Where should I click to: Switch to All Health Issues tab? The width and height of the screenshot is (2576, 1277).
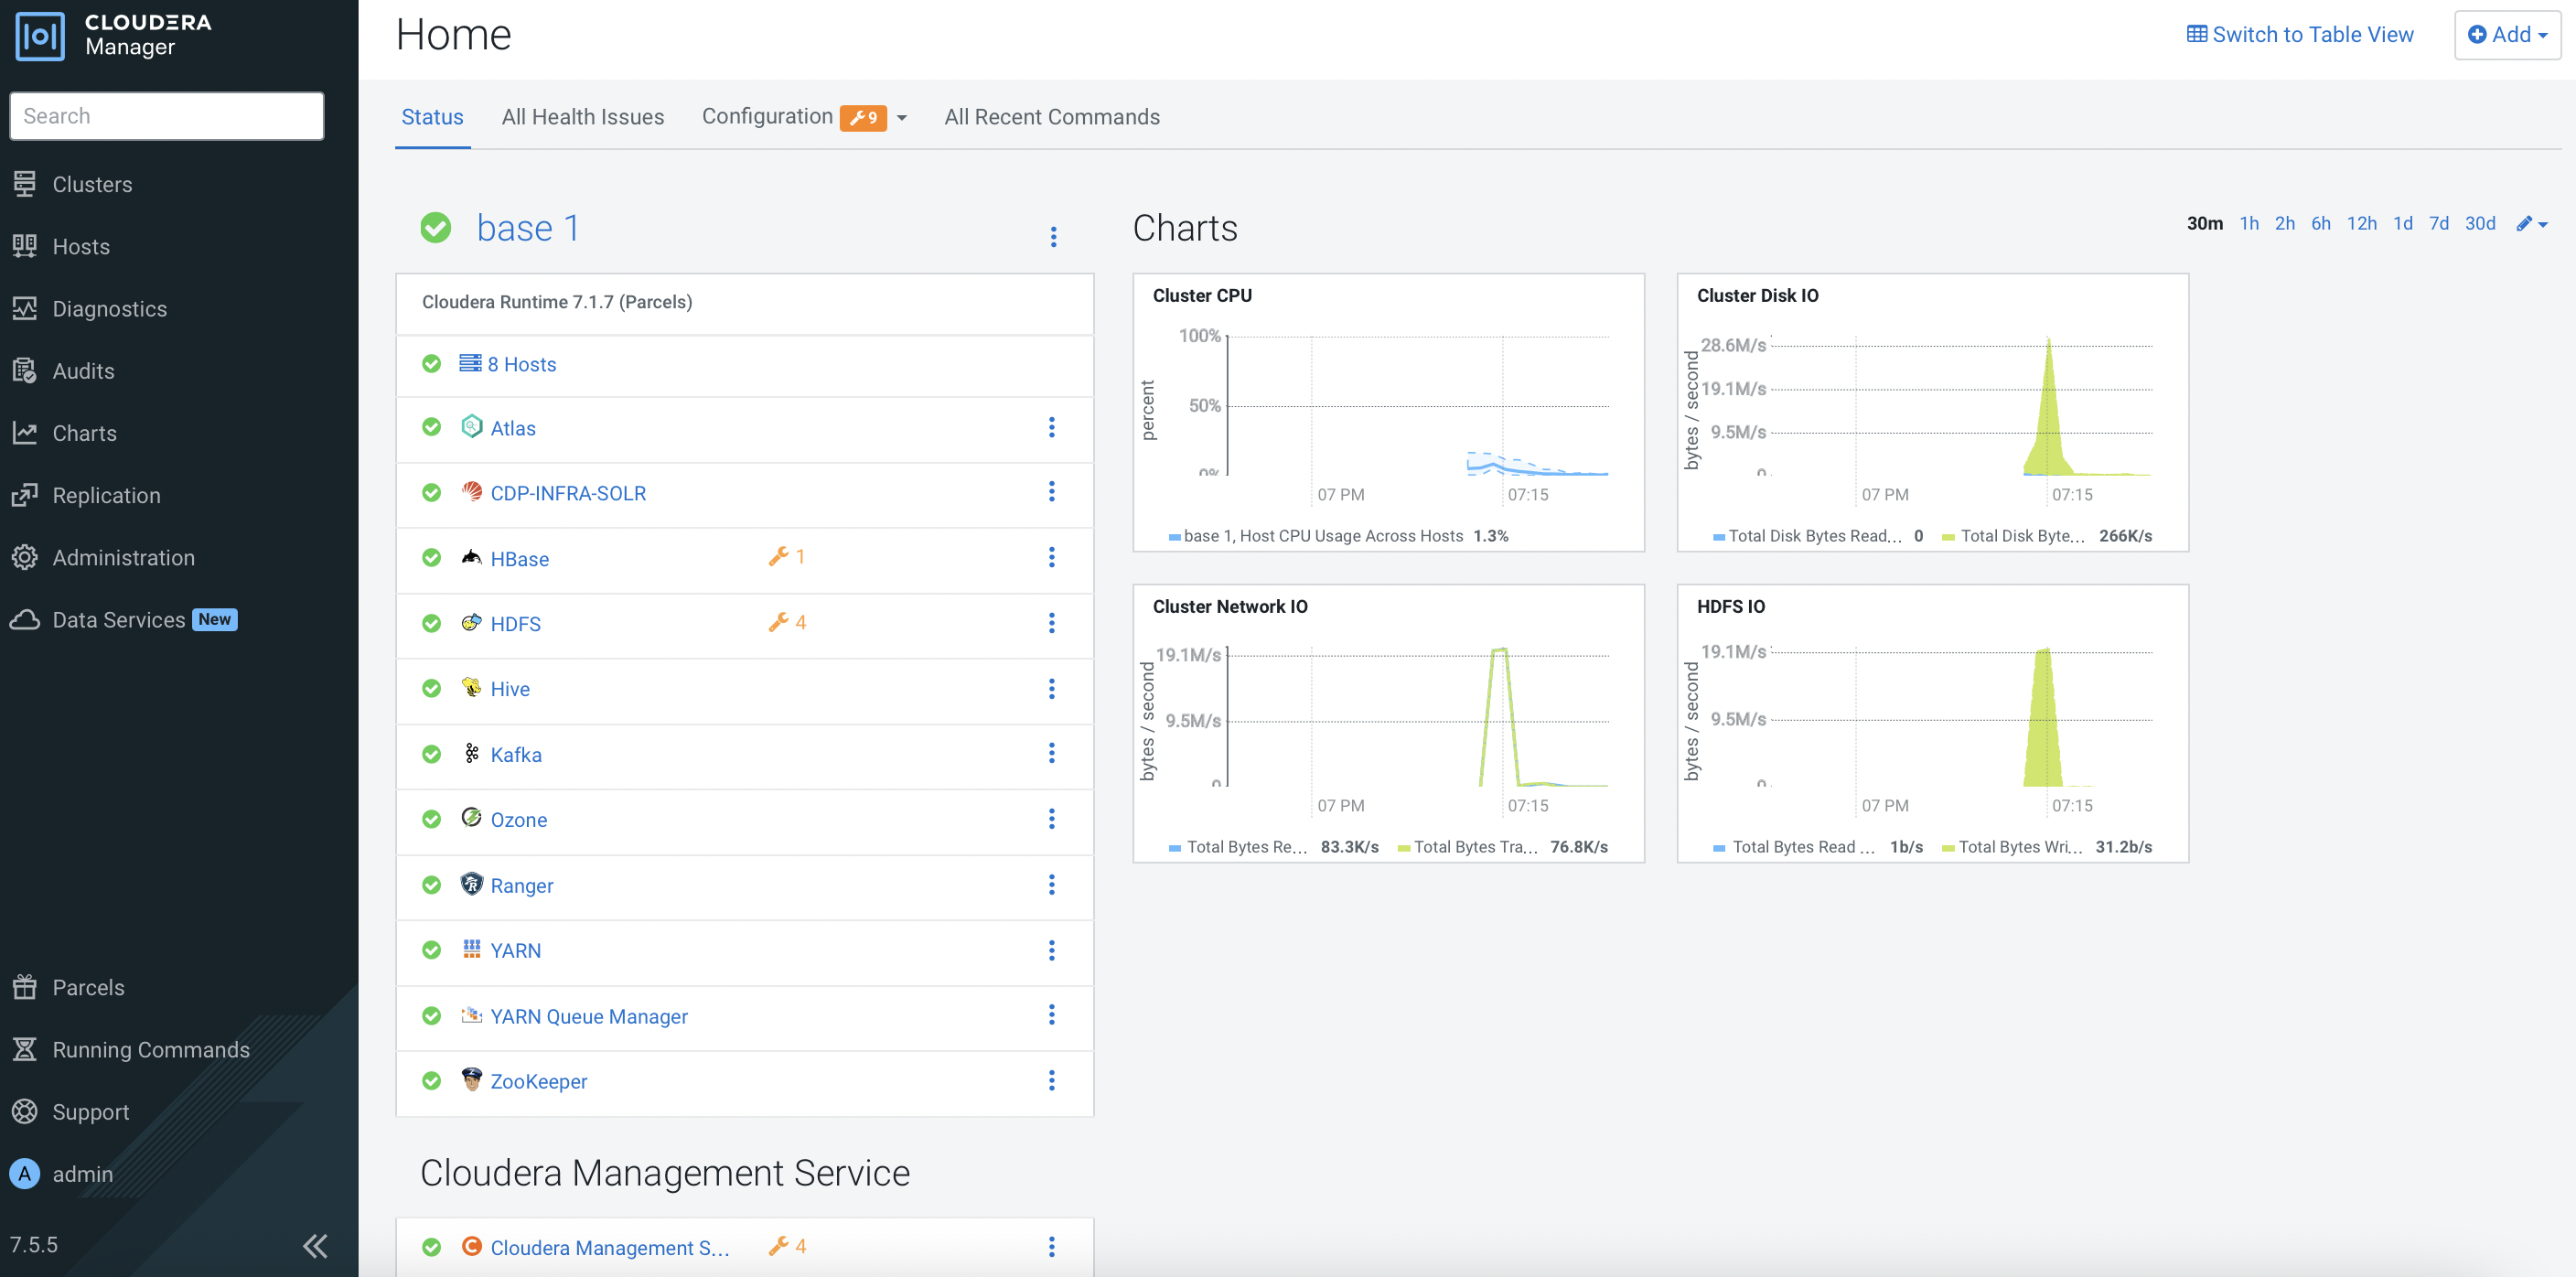coord(582,117)
